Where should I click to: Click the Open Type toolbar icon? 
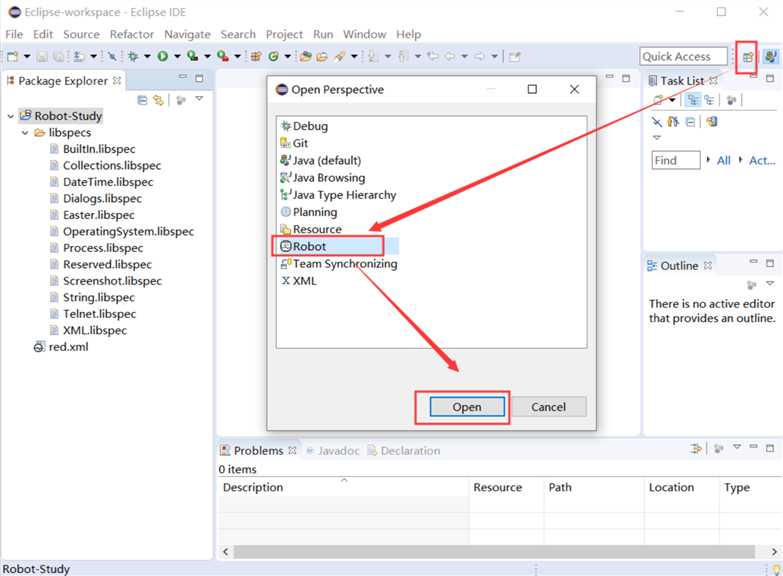[x=306, y=56]
